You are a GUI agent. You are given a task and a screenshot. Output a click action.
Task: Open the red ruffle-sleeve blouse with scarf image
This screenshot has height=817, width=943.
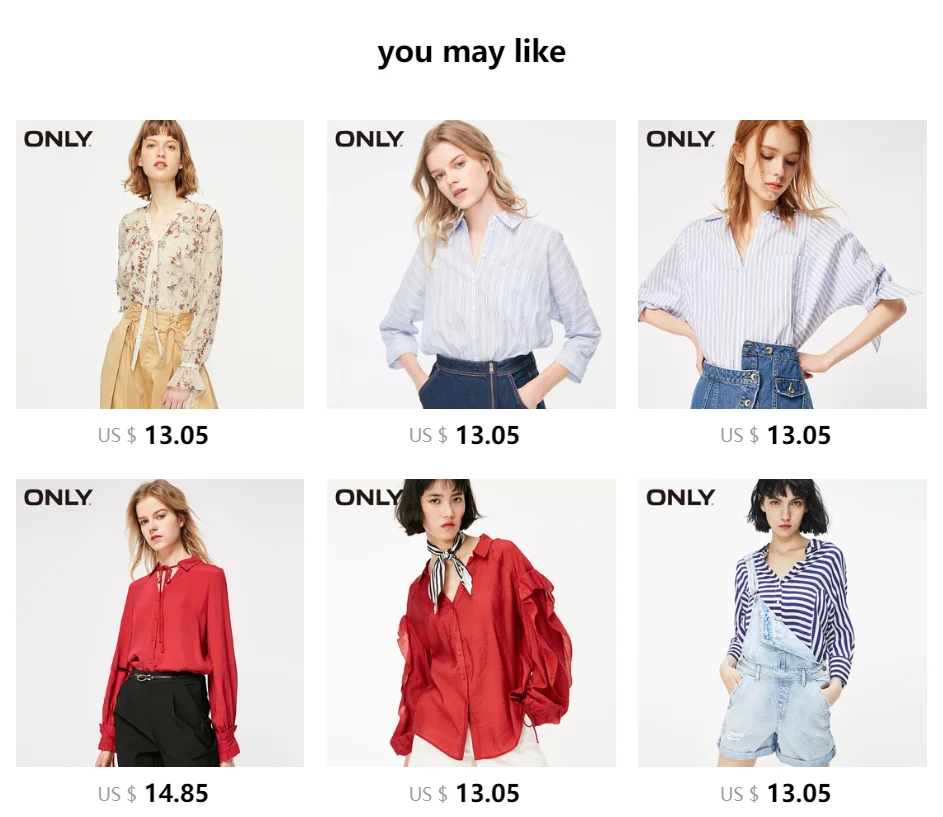pyautogui.click(x=472, y=623)
